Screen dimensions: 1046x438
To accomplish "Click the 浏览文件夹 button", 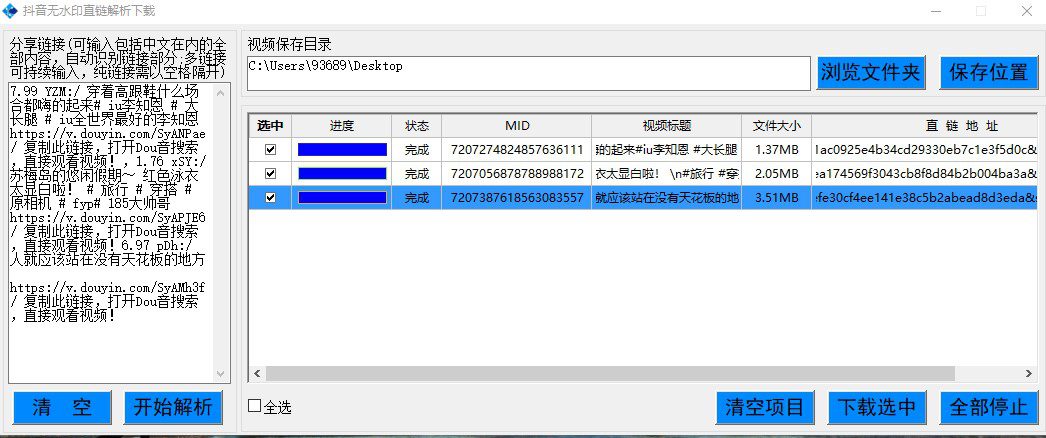I will pyautogui.click(x=871, y=73).
